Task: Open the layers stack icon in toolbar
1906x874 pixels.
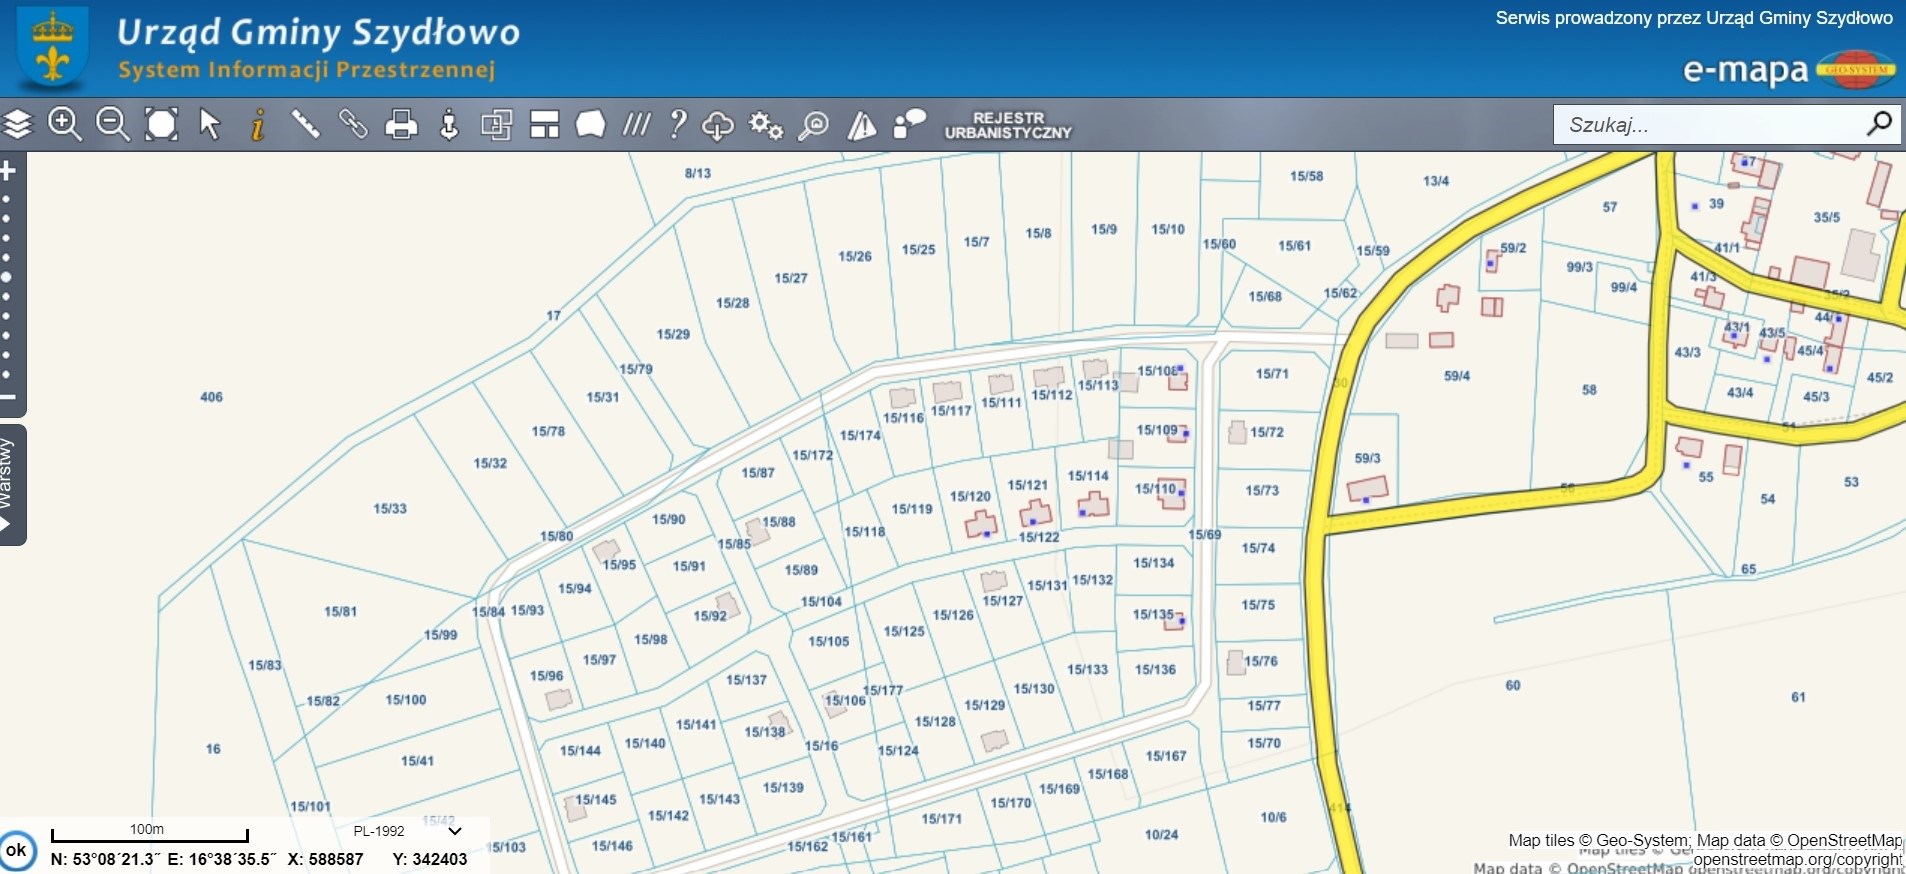Action: [x=18, y=125]
